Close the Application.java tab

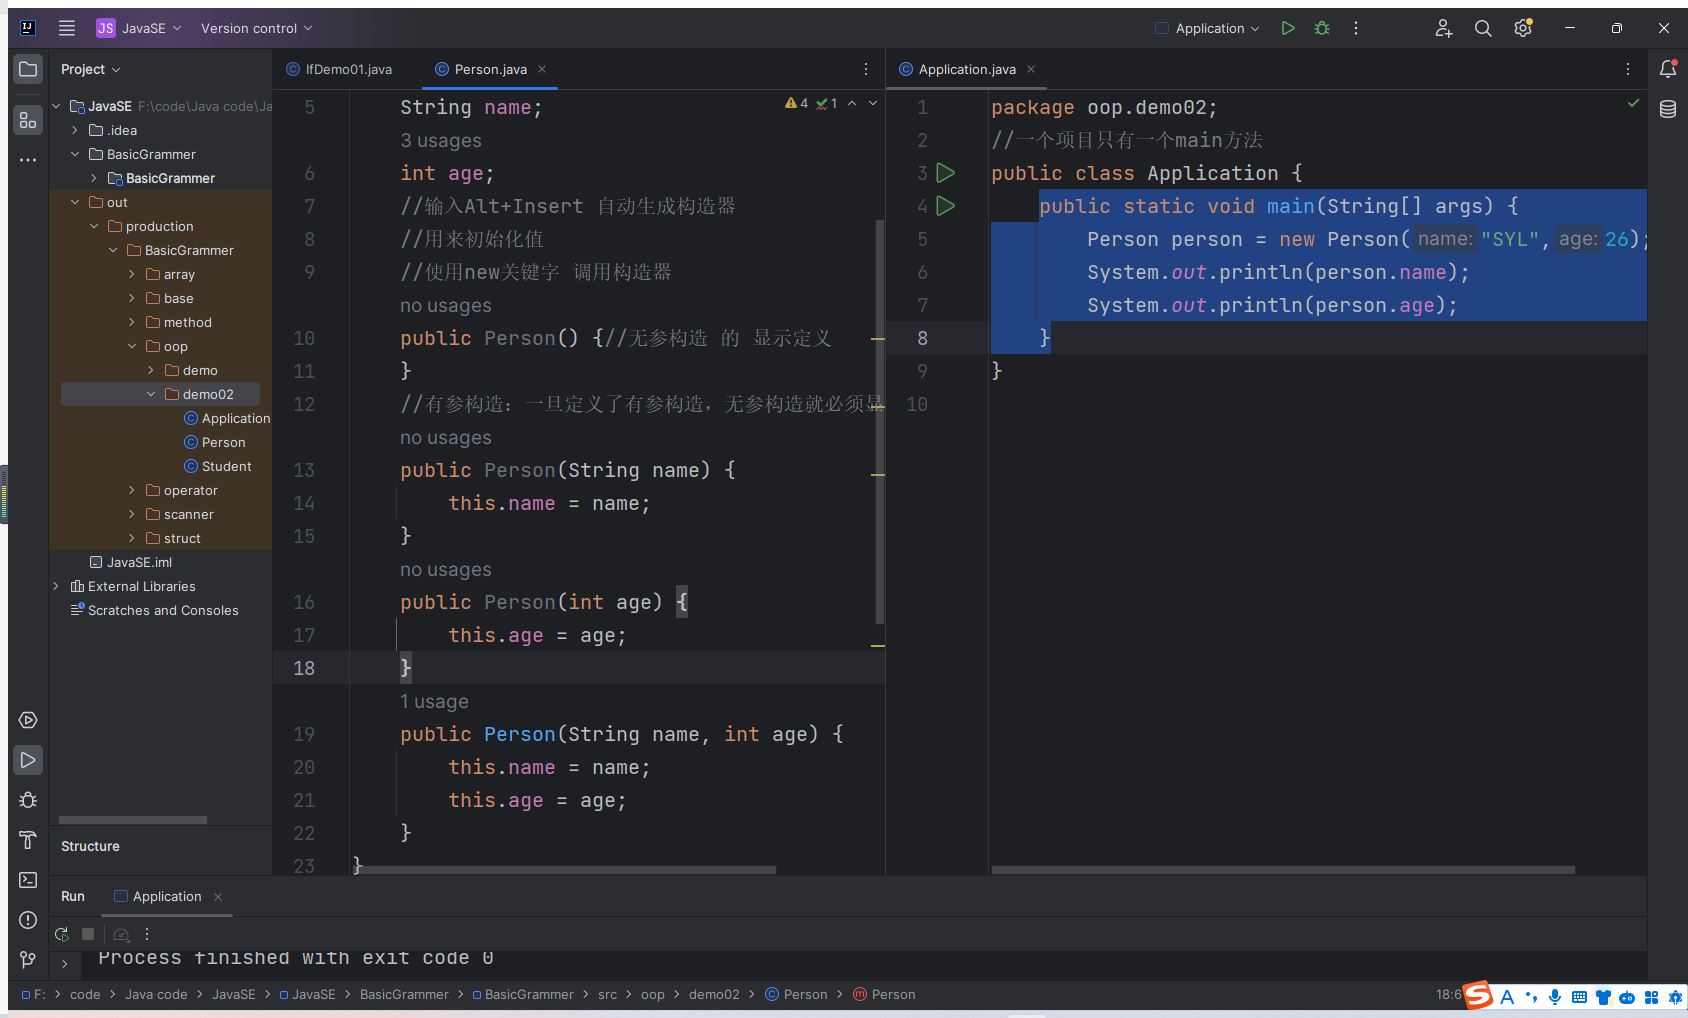pos(1031,69)
